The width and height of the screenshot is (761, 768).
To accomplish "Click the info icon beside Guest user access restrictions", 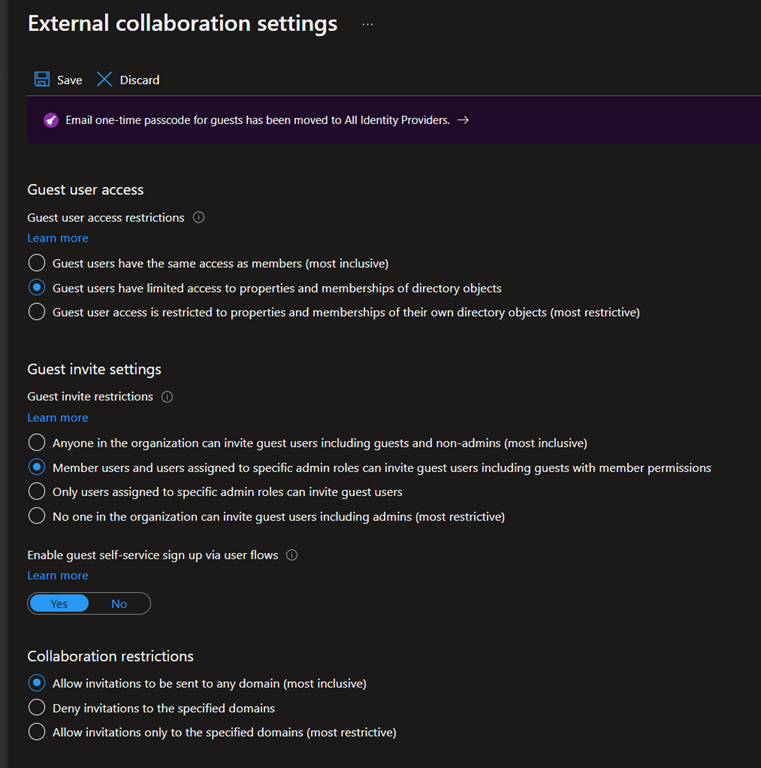I will (x=198, y=217).
